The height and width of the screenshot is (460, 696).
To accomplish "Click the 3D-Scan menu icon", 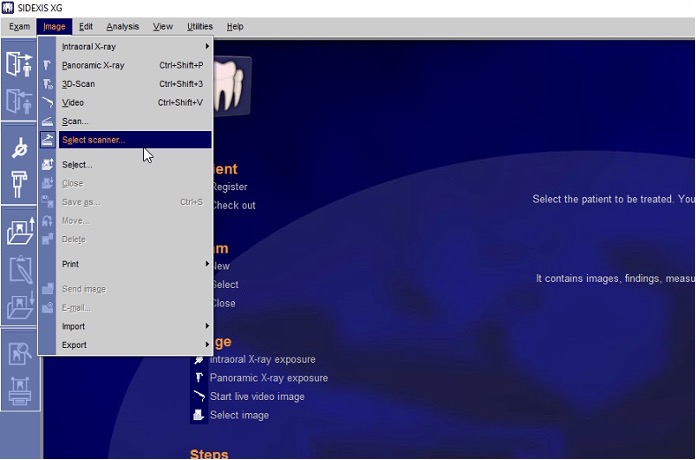I will pos(47,84).
